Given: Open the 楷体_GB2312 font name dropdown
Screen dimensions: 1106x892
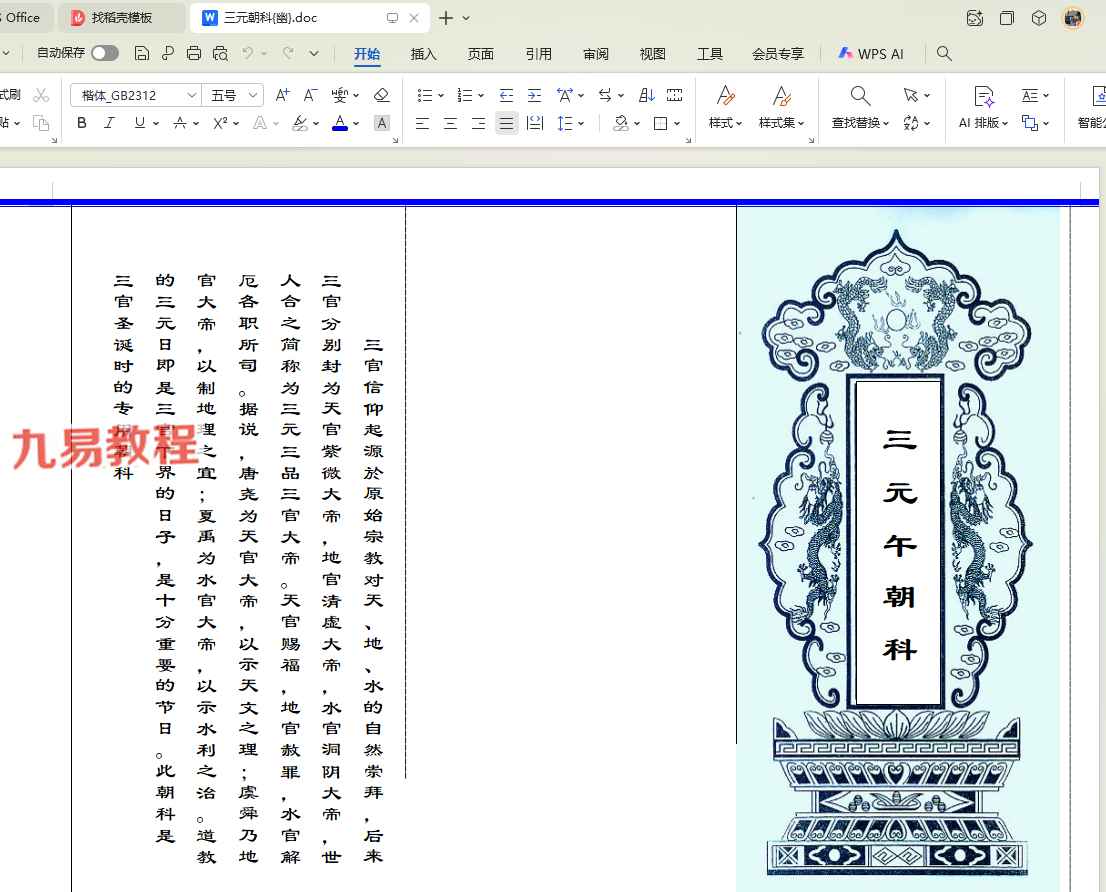Looking at the screenshot, I should pyautogui.click(x=191, y=95).
